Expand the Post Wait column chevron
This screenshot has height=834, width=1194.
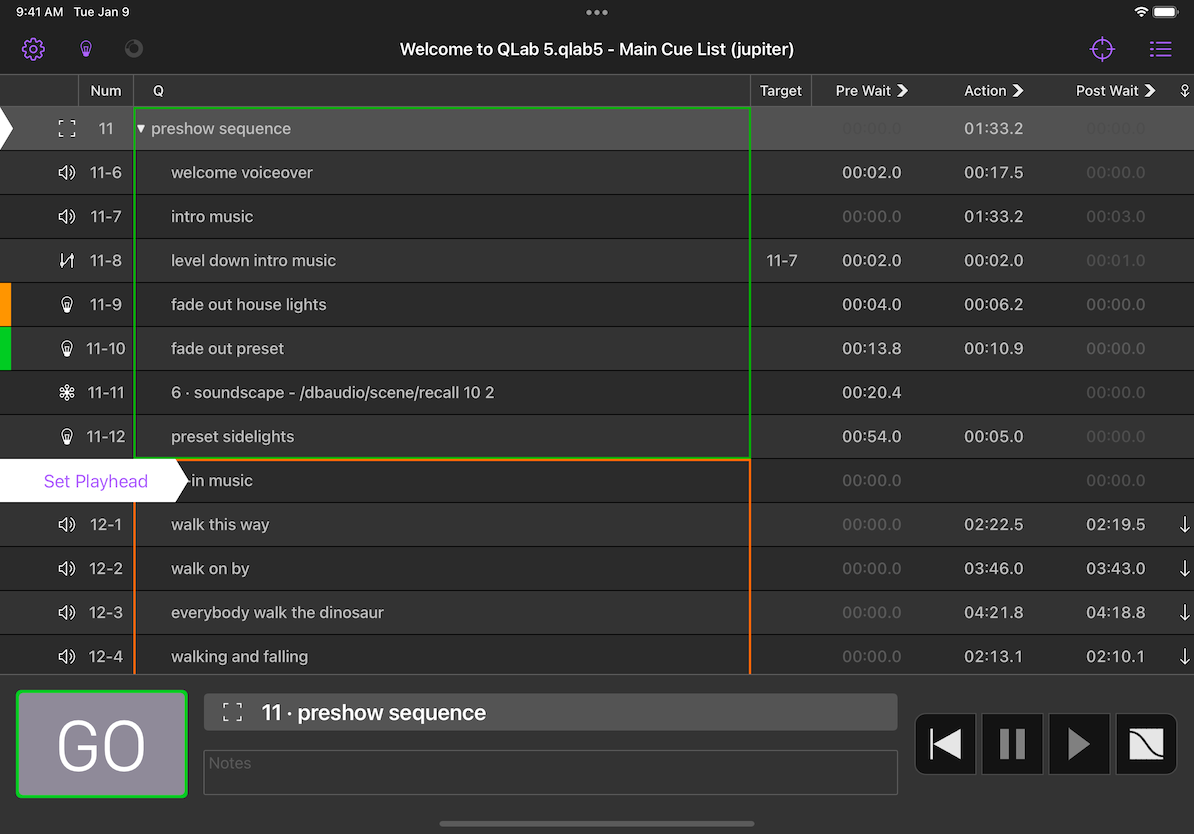[x=1150, y=91]
